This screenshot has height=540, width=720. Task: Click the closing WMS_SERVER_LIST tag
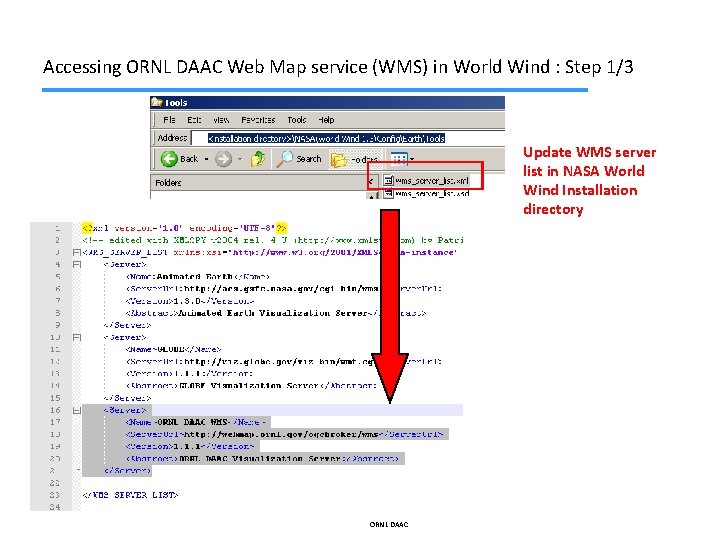tap(130, 495)
